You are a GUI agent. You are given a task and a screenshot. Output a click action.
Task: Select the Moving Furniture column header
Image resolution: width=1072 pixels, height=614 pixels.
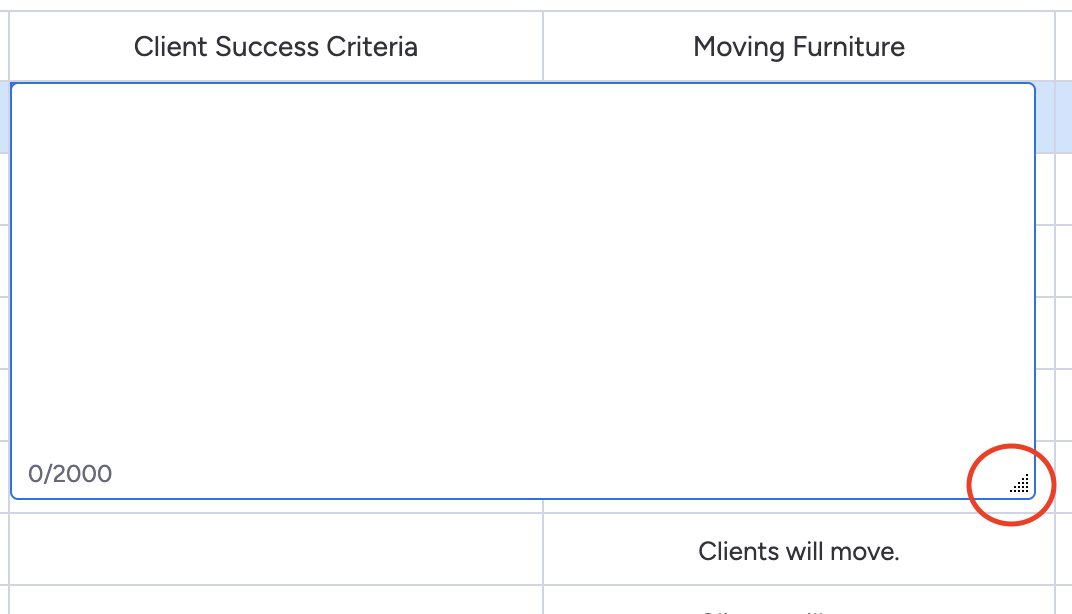pos(798,46)
